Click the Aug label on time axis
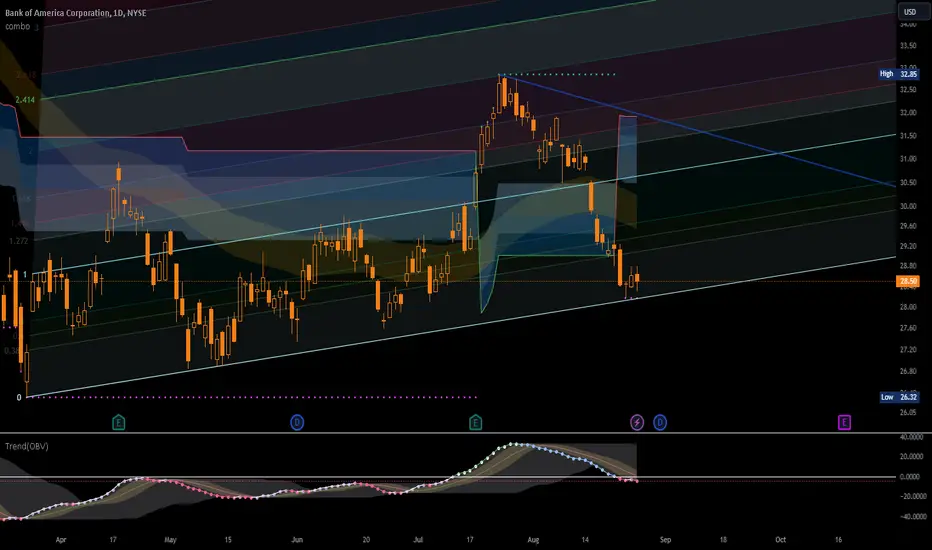The height and width of the screenshot is (550, 932). [x=533, y=540]
